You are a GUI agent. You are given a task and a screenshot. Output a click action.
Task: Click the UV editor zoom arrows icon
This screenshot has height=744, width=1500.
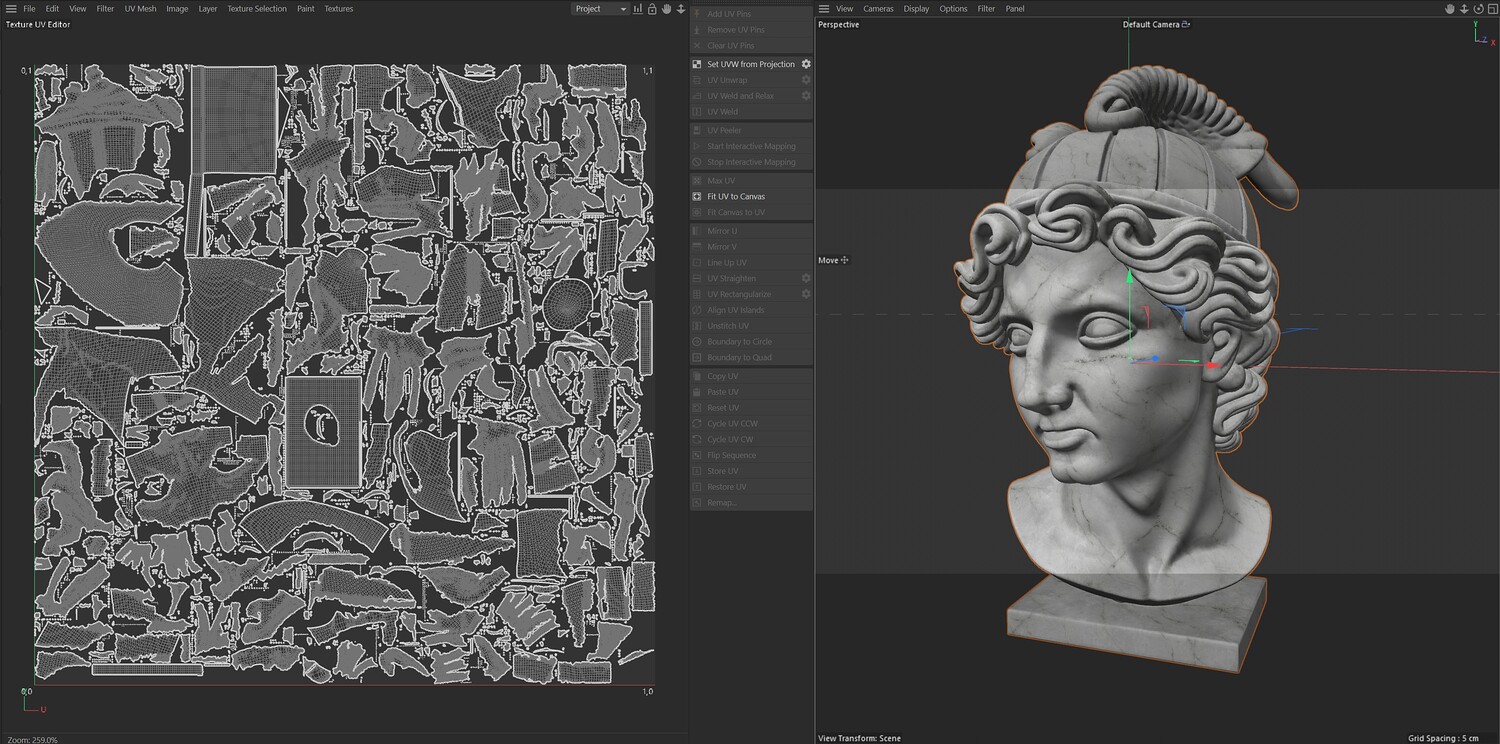coord(681,9)
